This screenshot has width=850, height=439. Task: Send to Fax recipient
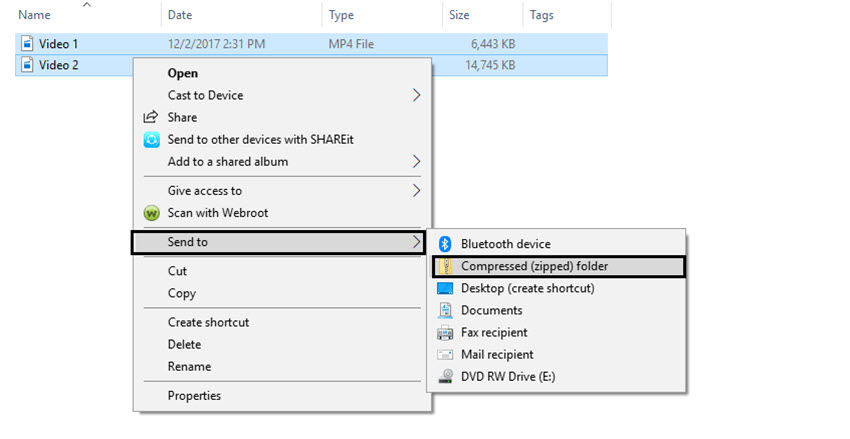pyautogui.click(x=557, y=332)
